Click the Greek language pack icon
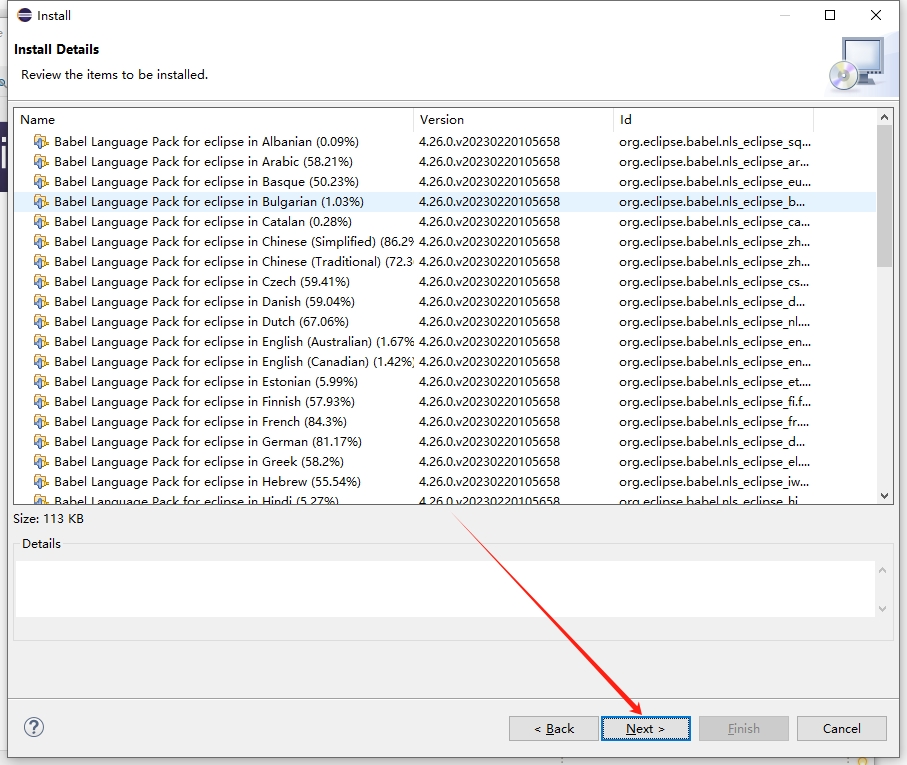 coord(40,462)
